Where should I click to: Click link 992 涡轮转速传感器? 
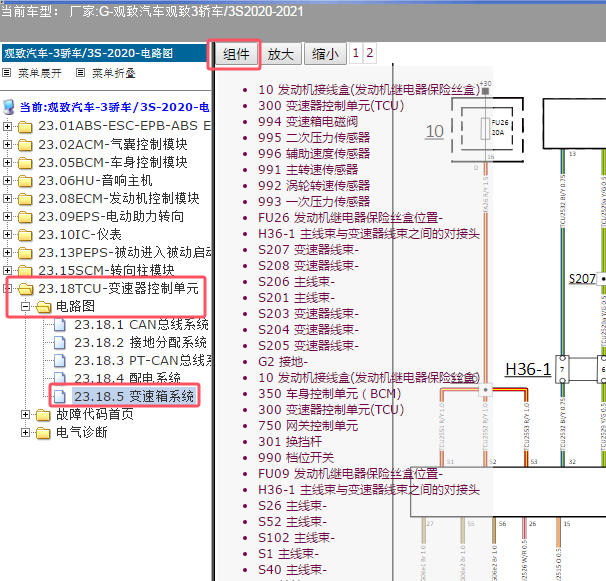click(314, 186)
